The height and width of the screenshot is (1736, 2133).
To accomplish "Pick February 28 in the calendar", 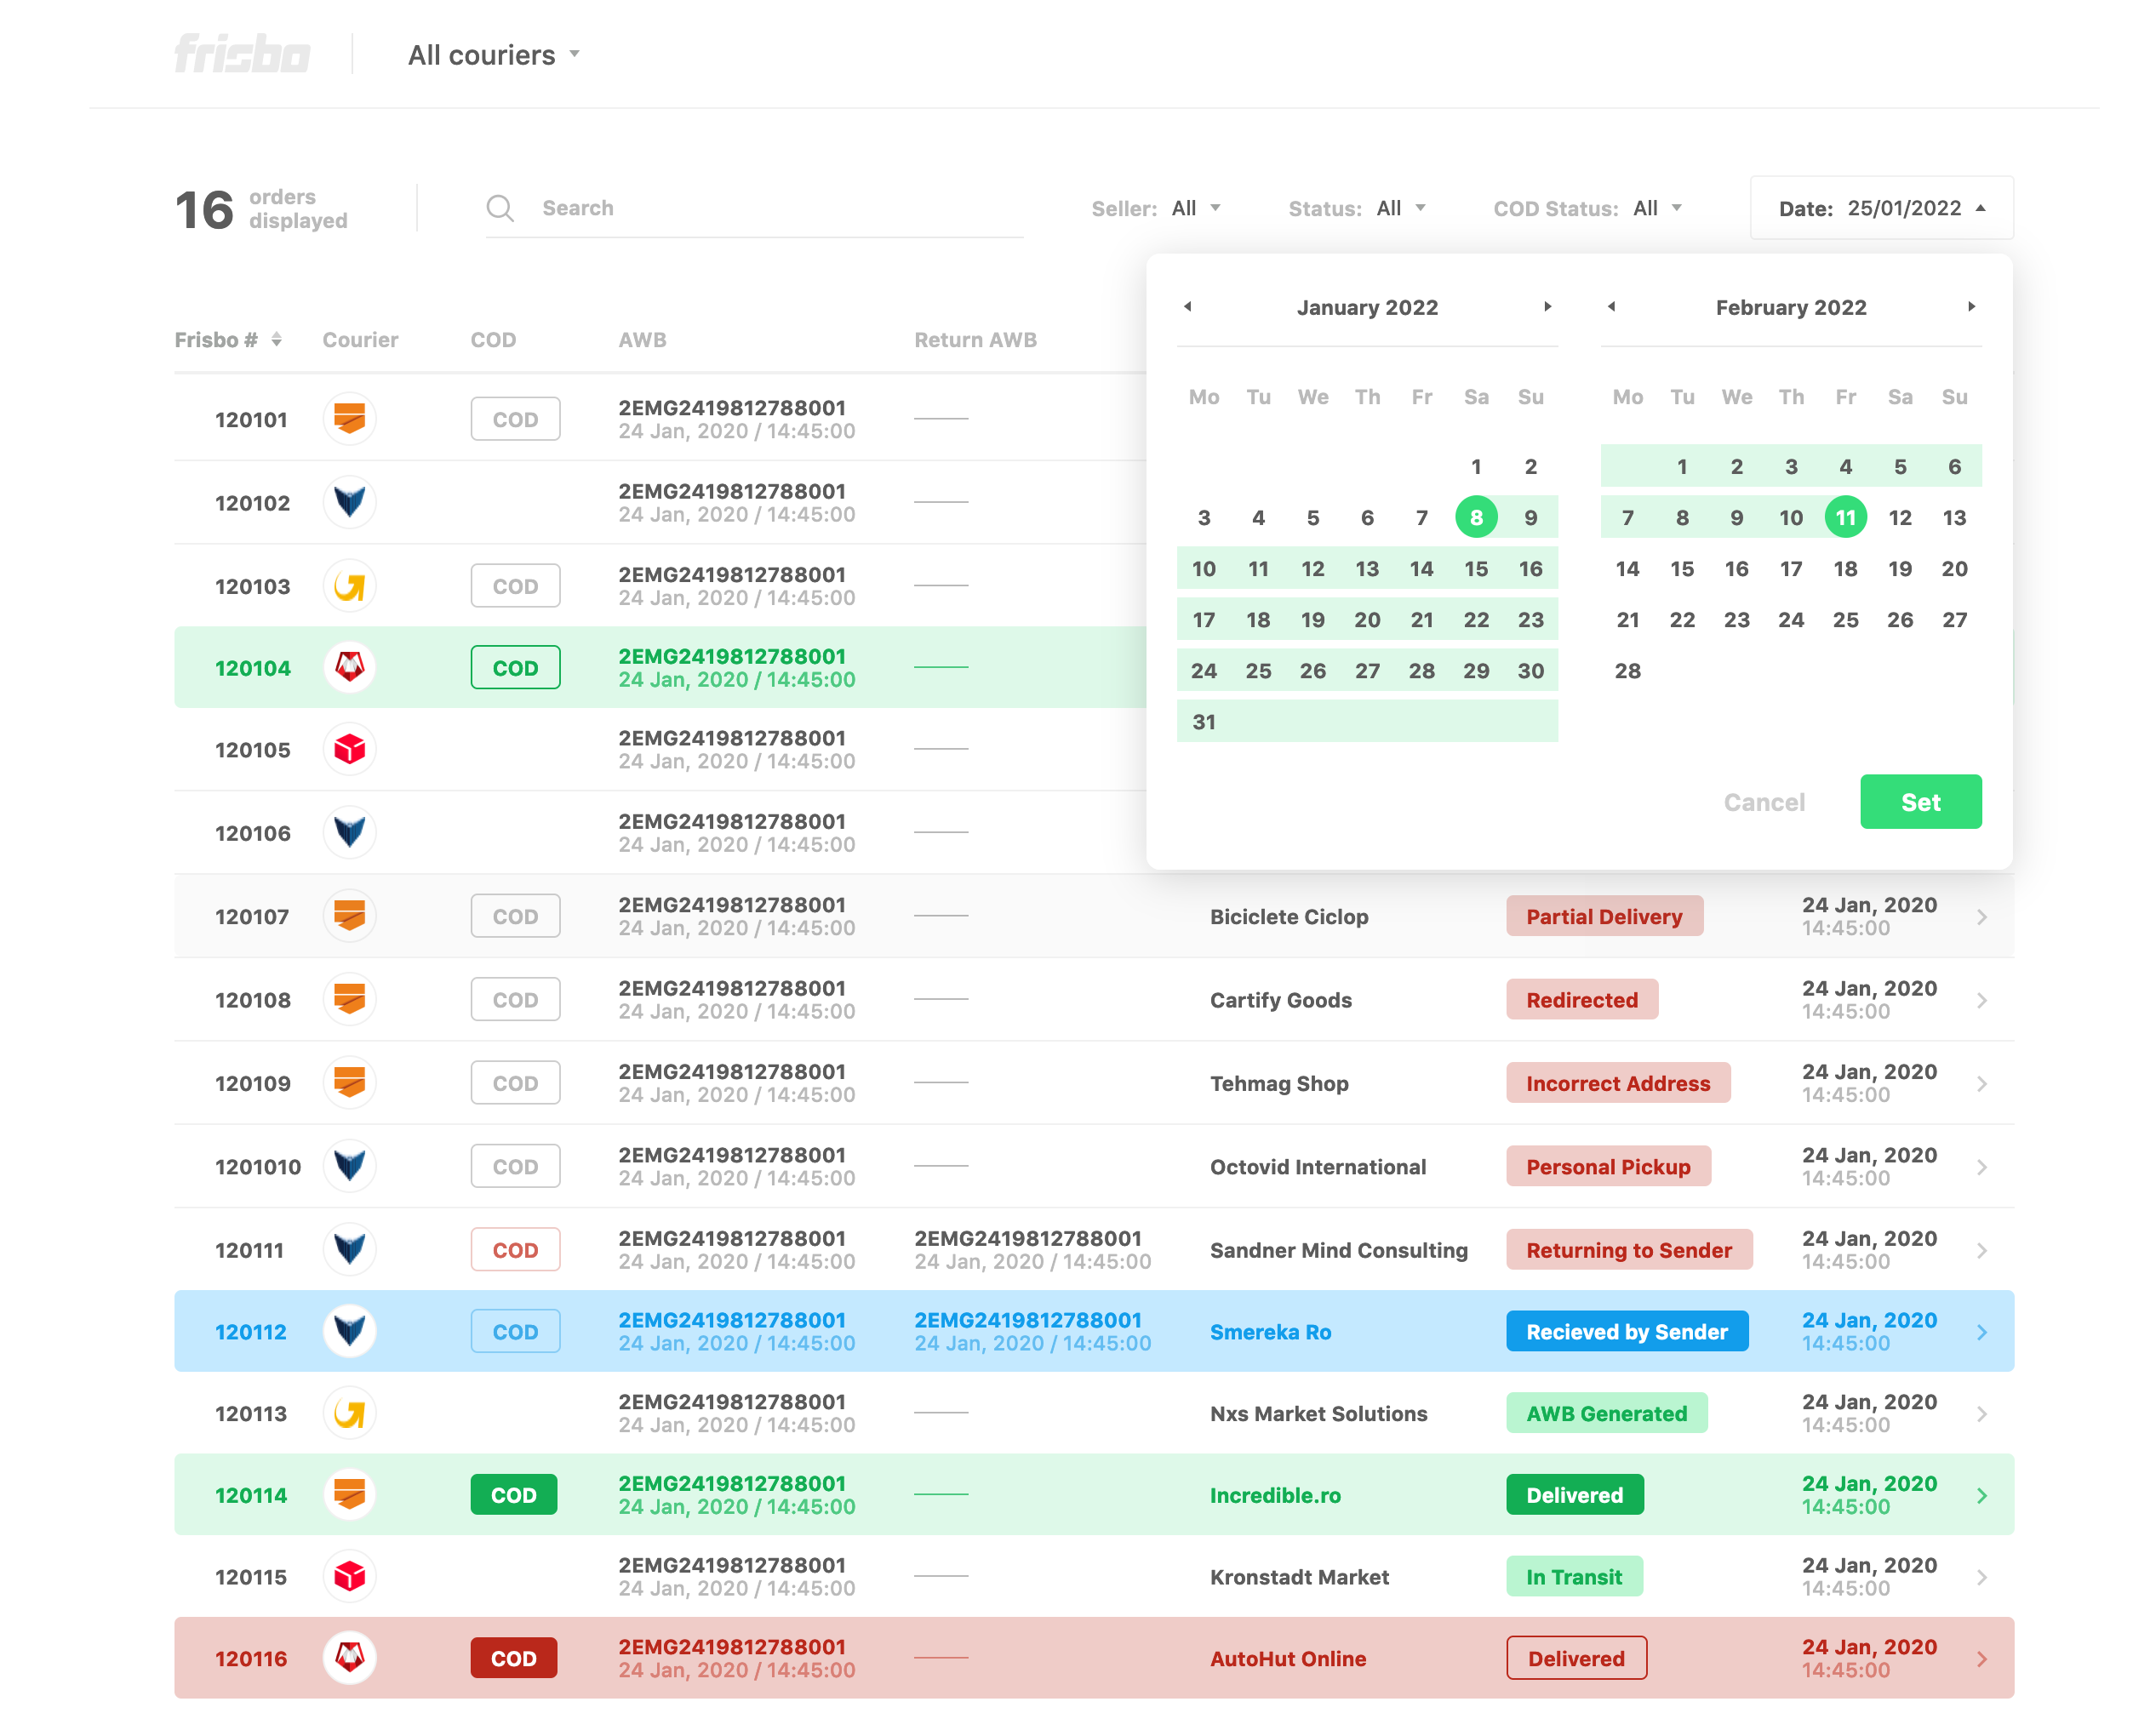I will pos(1627,671).
